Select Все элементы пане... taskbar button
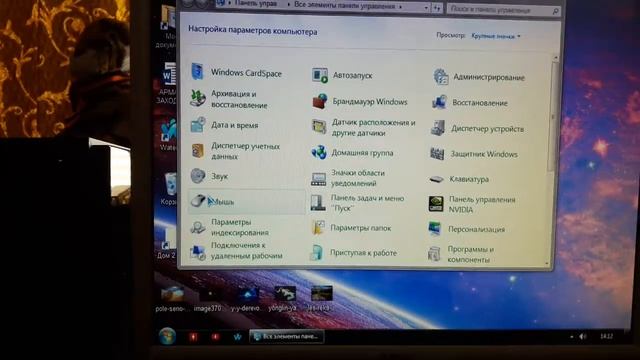The width and height of the screenshot is (640, 360). pyautogui.click(x=287, y=336)
